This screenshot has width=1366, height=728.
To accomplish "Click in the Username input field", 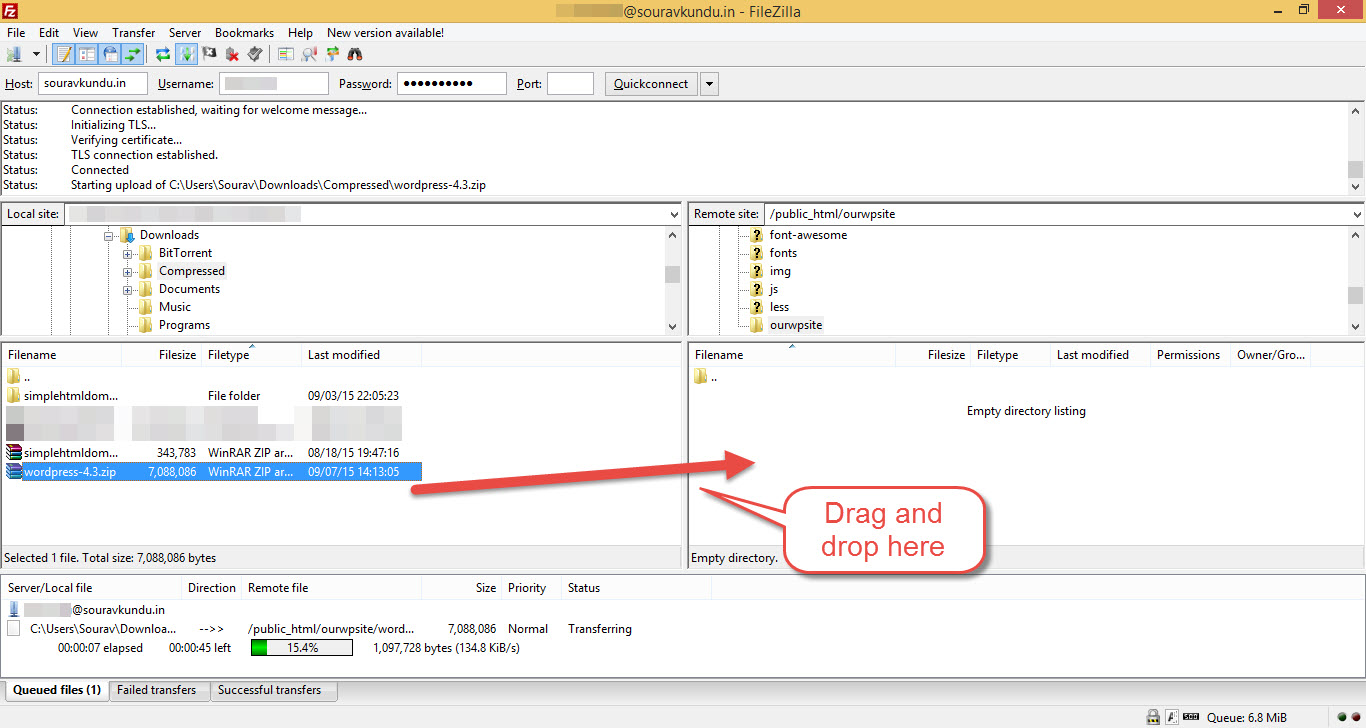I will pyautogui.click(x=273, y=84).
